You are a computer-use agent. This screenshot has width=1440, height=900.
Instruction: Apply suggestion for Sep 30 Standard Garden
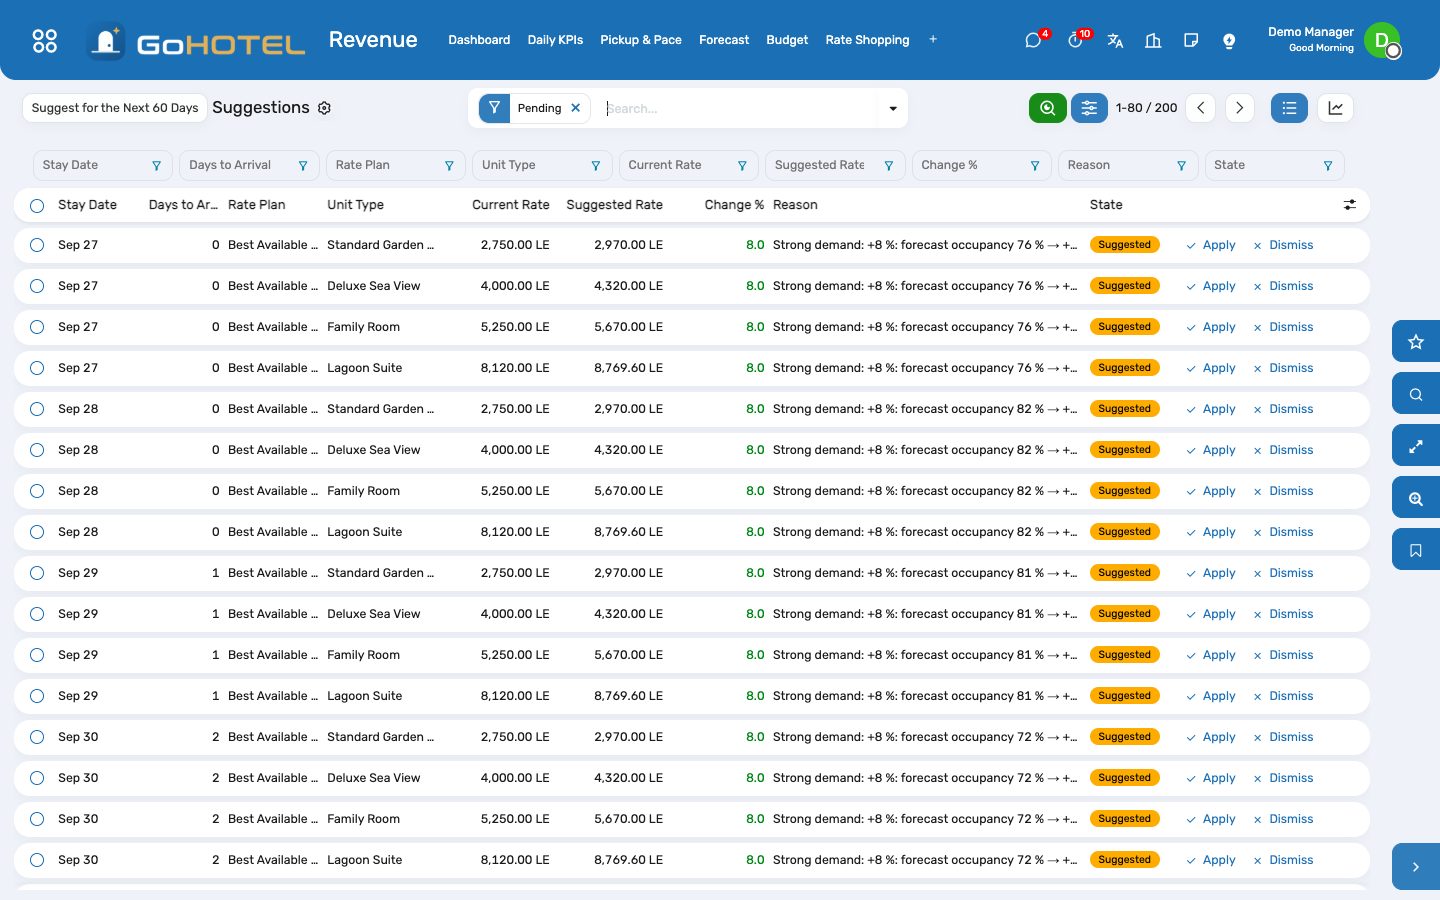pos(1211,737)
